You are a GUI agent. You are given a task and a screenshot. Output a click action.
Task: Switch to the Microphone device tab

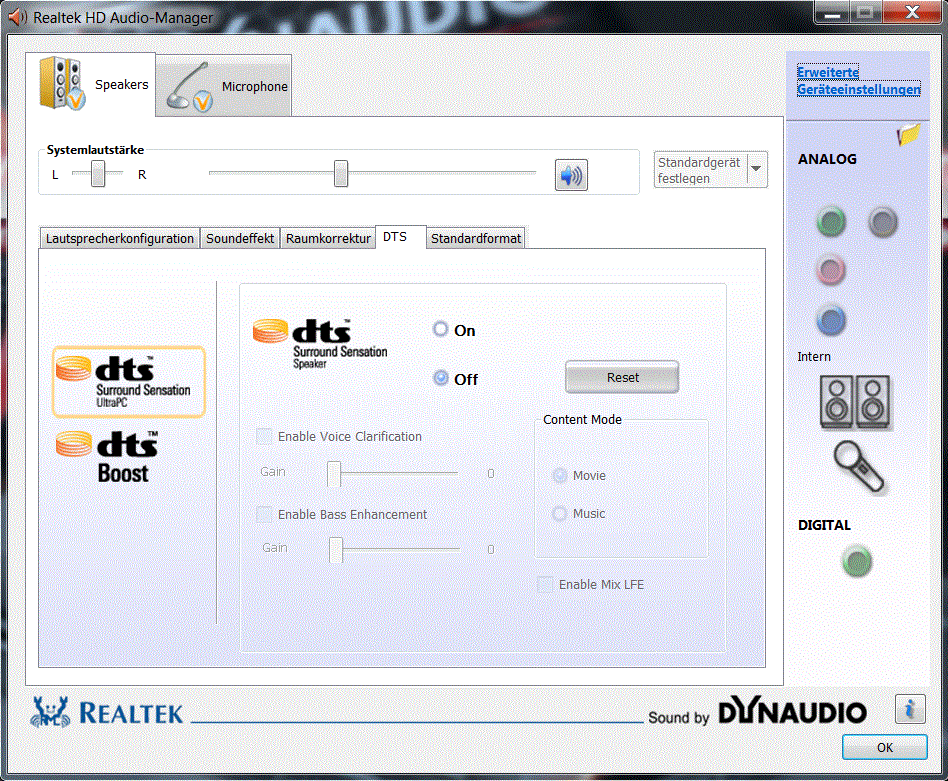[224, 86]
